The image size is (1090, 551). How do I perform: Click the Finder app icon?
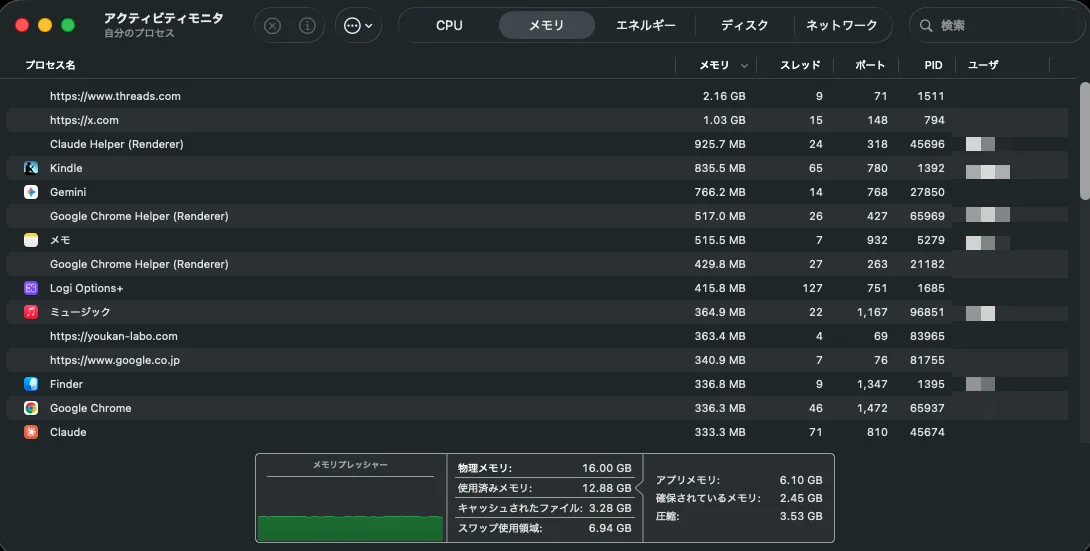point(31,384)
